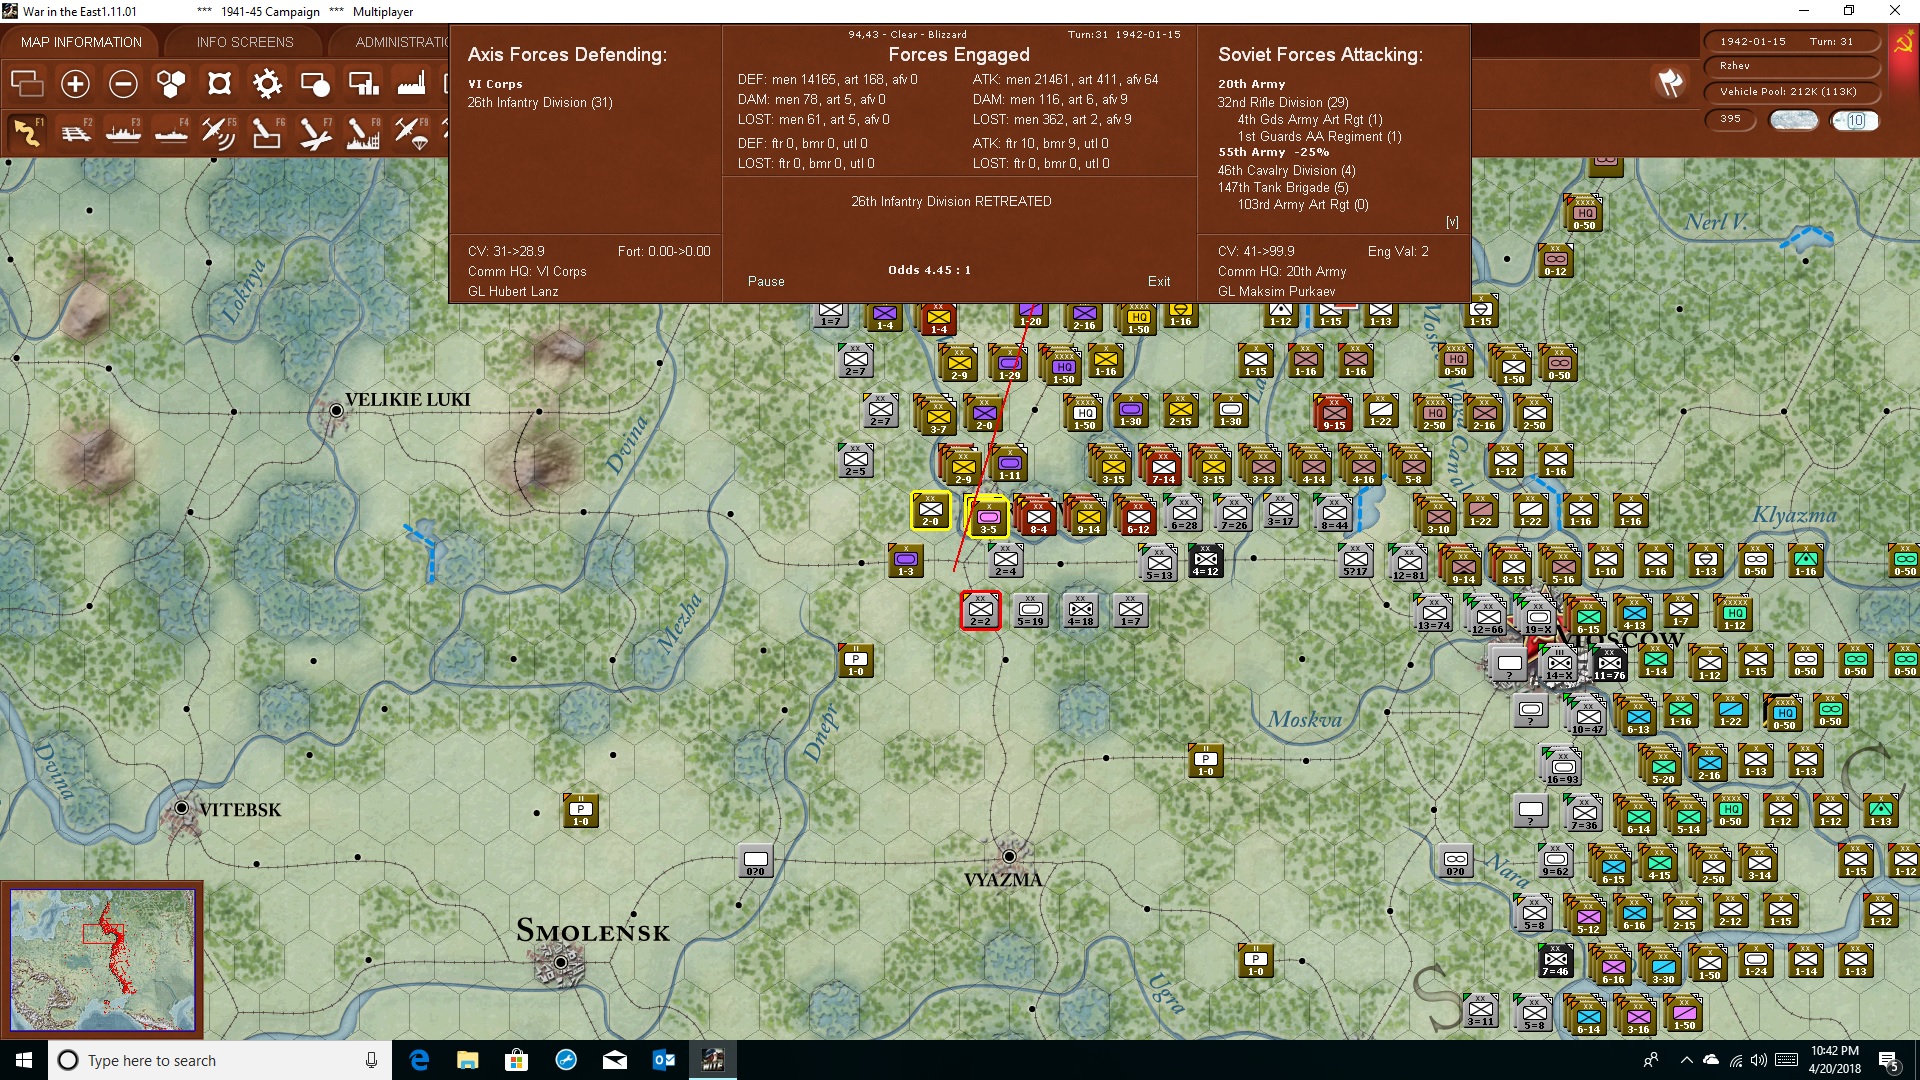Click the zoom out map button
Viewport: 1920px width, 1080px height.
[x=123, y=84]
